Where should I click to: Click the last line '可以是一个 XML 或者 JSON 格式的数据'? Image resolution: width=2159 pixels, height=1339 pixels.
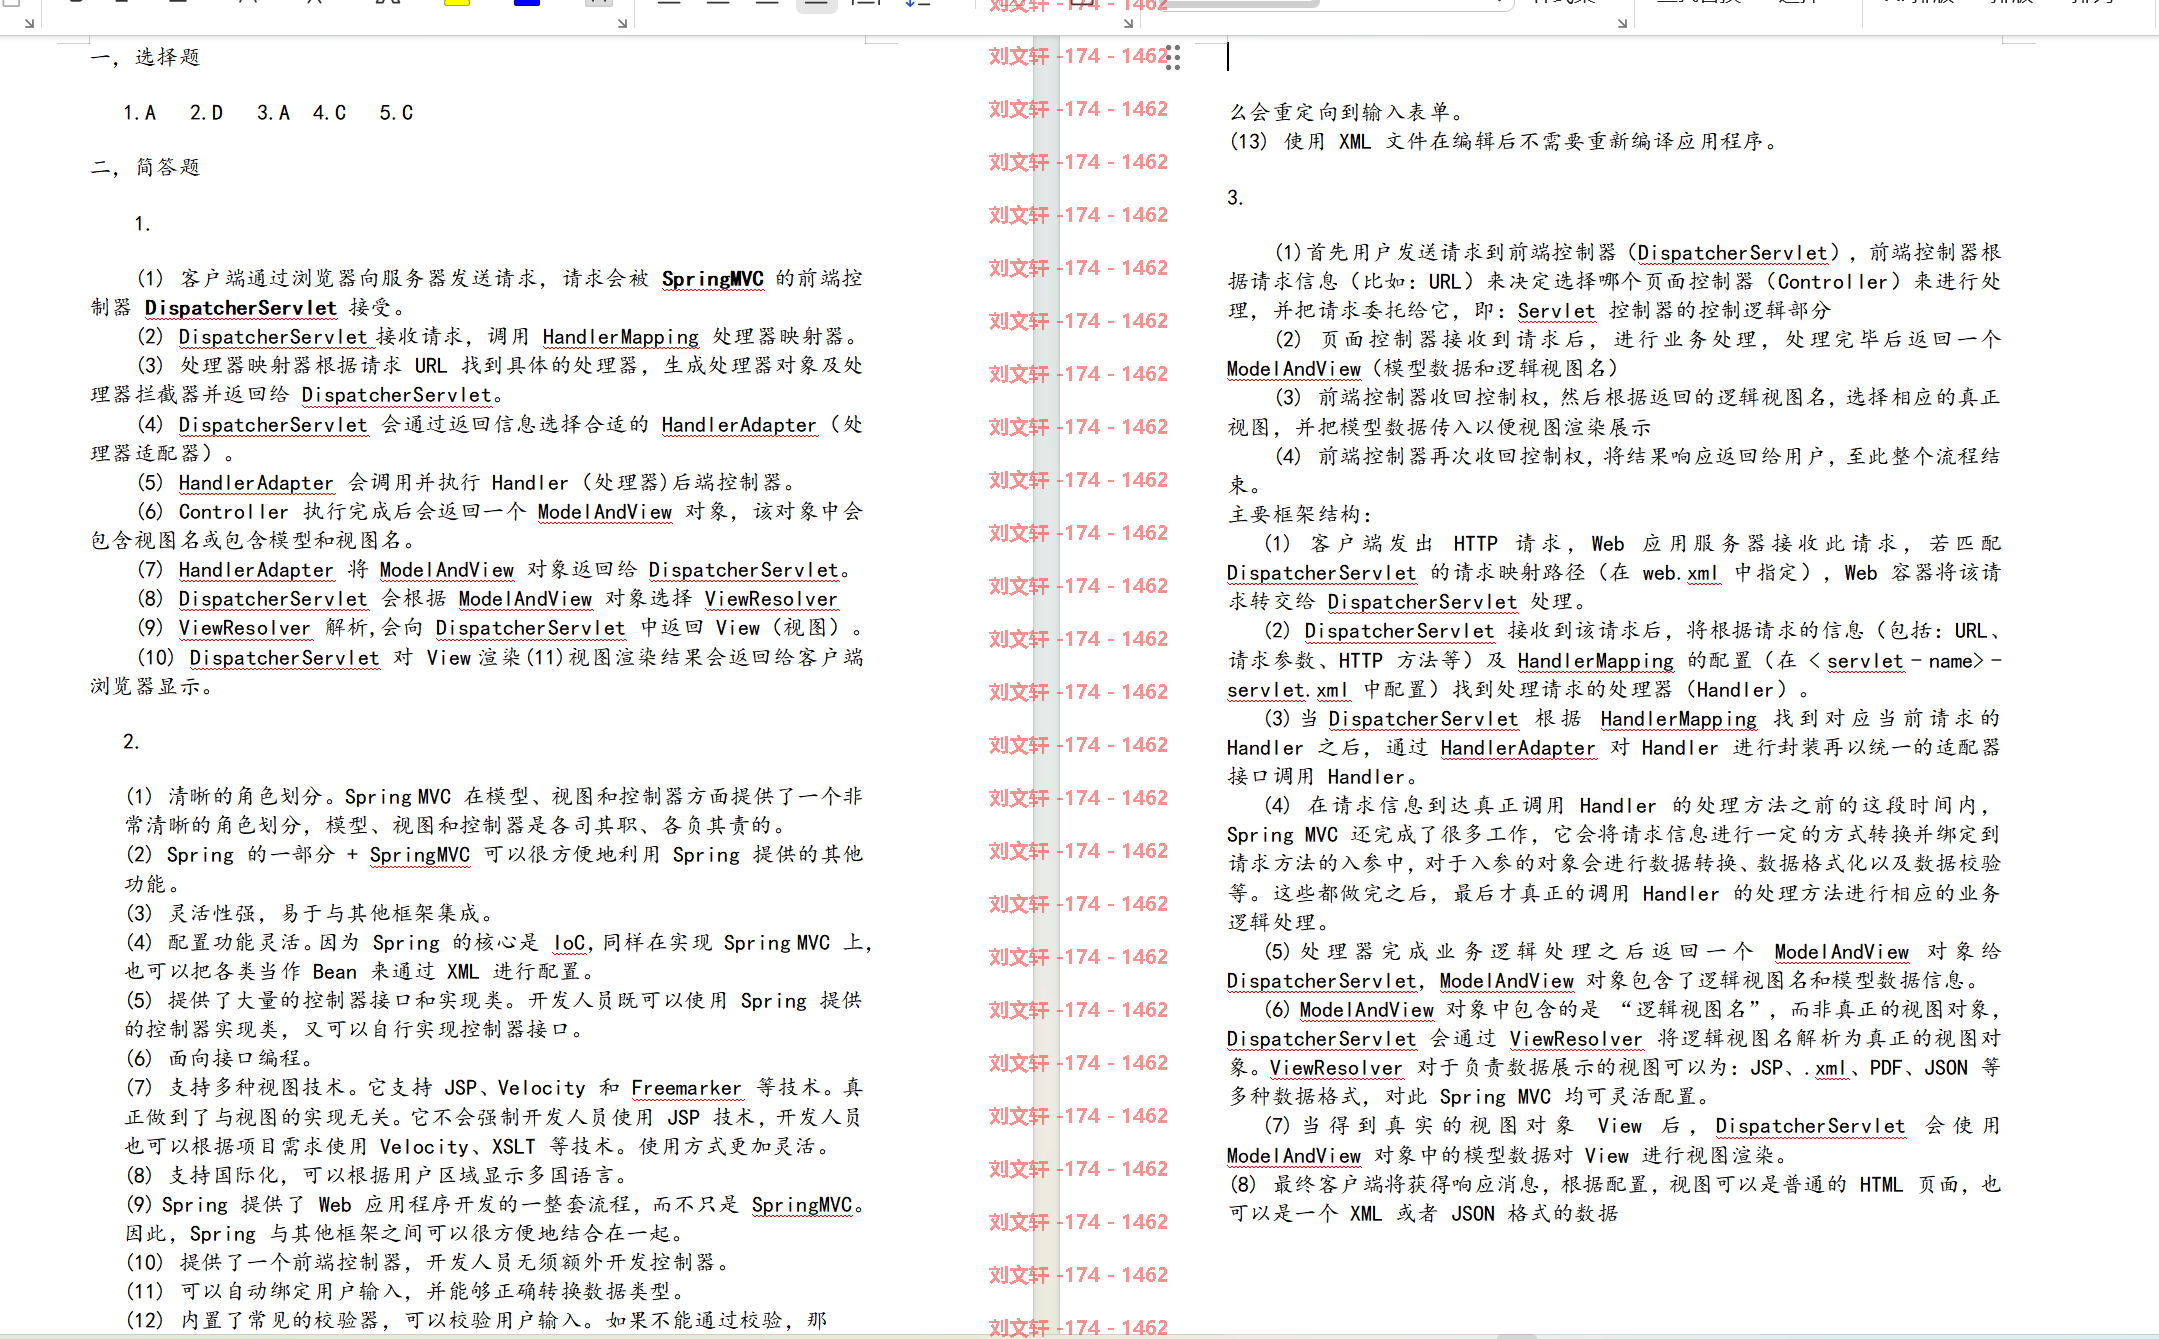point(1423,1214)
